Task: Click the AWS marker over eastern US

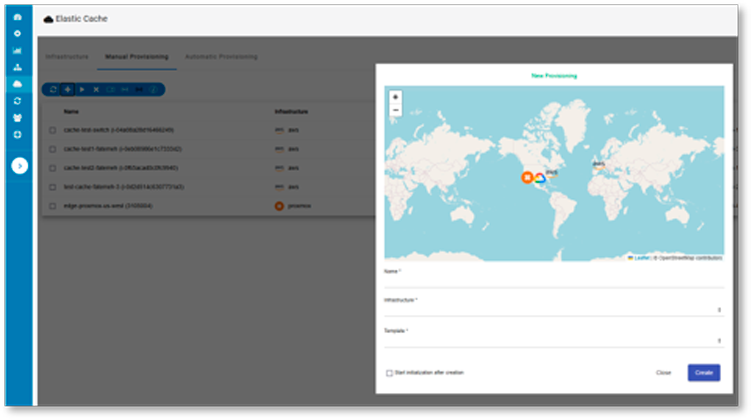Action: [x=552, y=173]
